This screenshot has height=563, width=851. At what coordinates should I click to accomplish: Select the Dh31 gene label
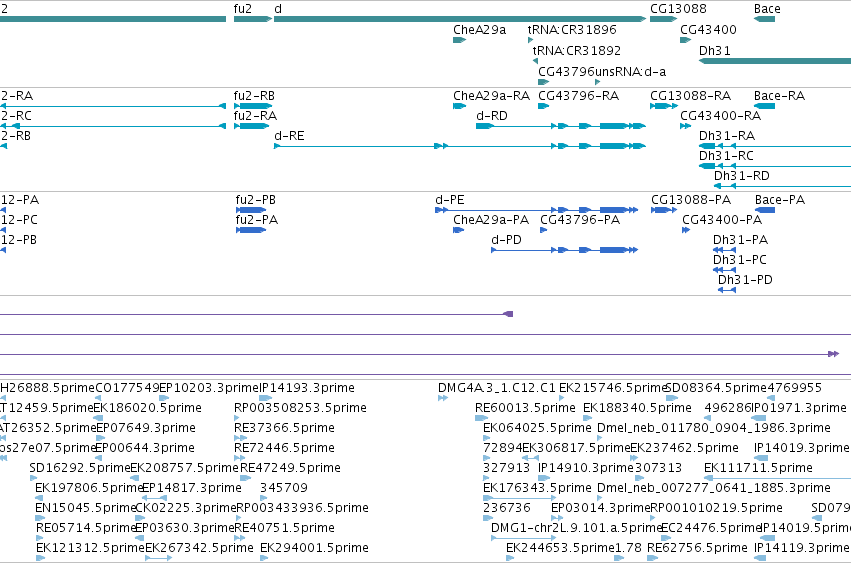715,50
